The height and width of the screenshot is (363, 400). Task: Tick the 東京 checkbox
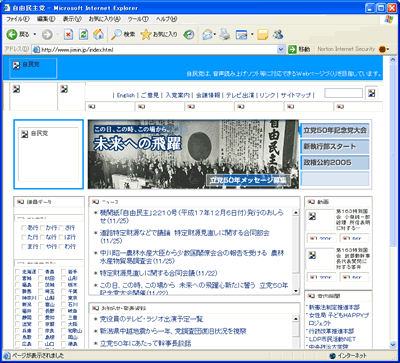[64, 298]
